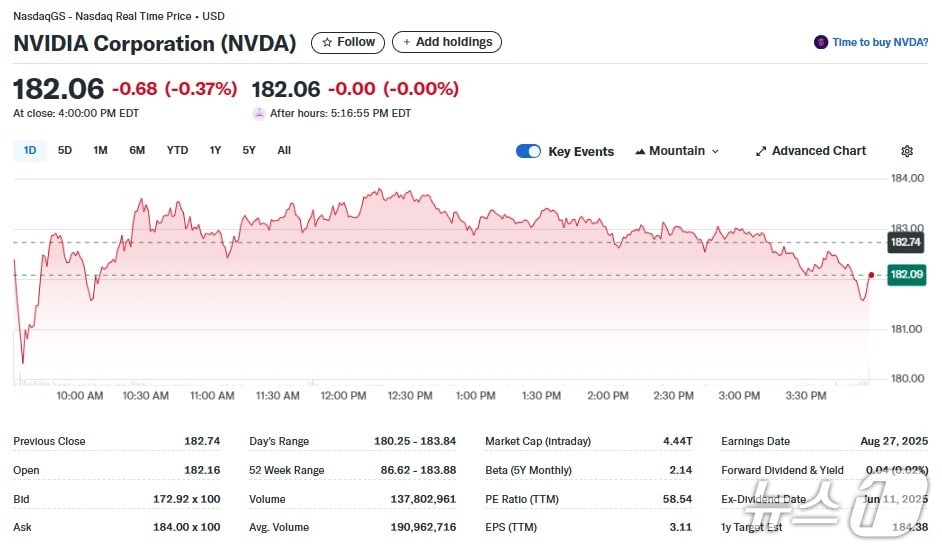Click the red current price dot on chart
942x551 pixels.
click(x=872, y=274)
